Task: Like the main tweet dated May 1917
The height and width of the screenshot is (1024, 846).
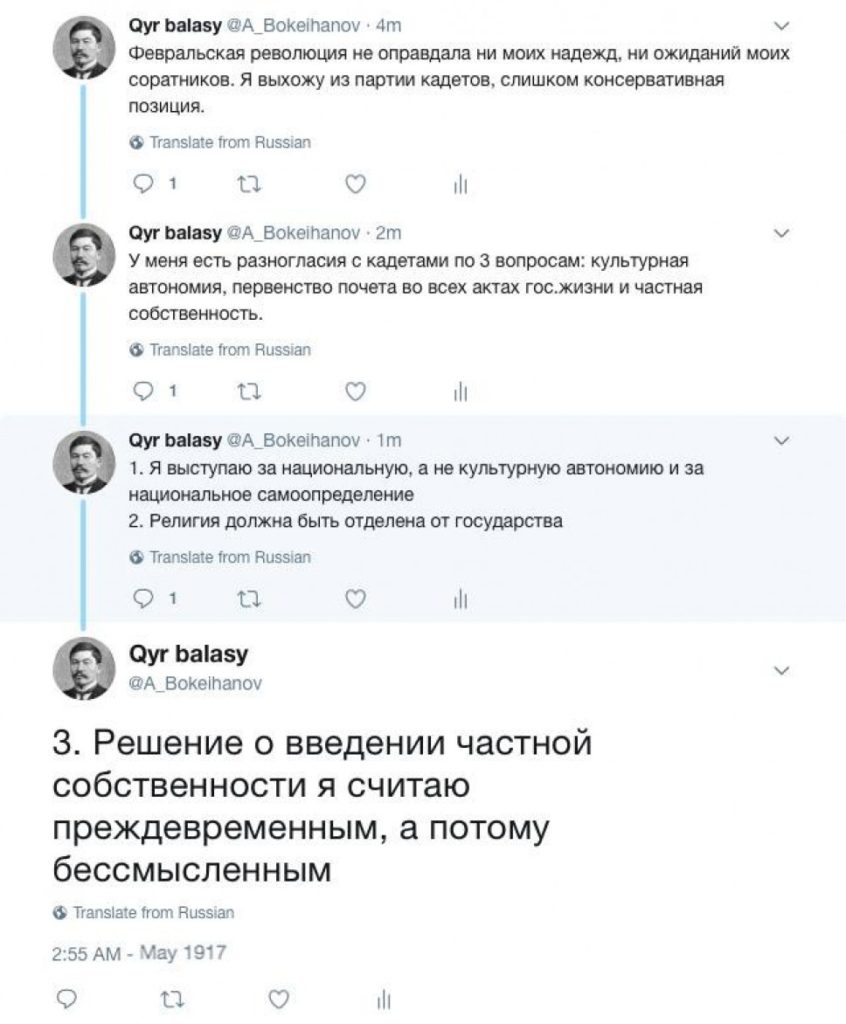Action: [278, 997]
